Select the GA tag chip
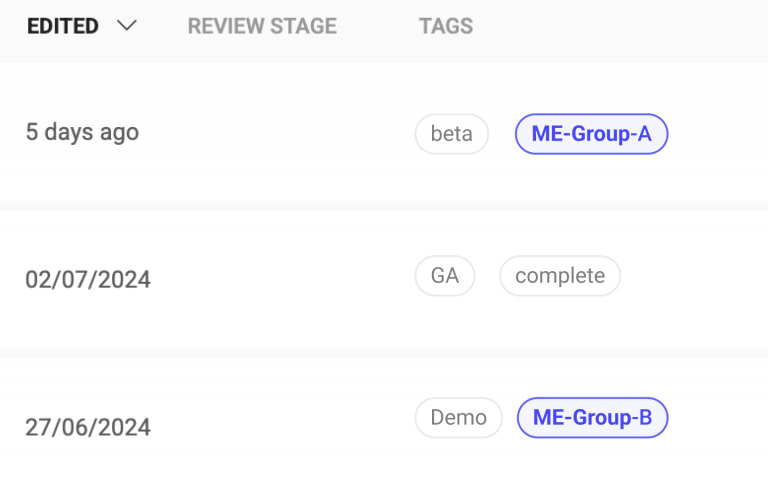This screenshot has height=481, width=768. [x=445, y=276]
